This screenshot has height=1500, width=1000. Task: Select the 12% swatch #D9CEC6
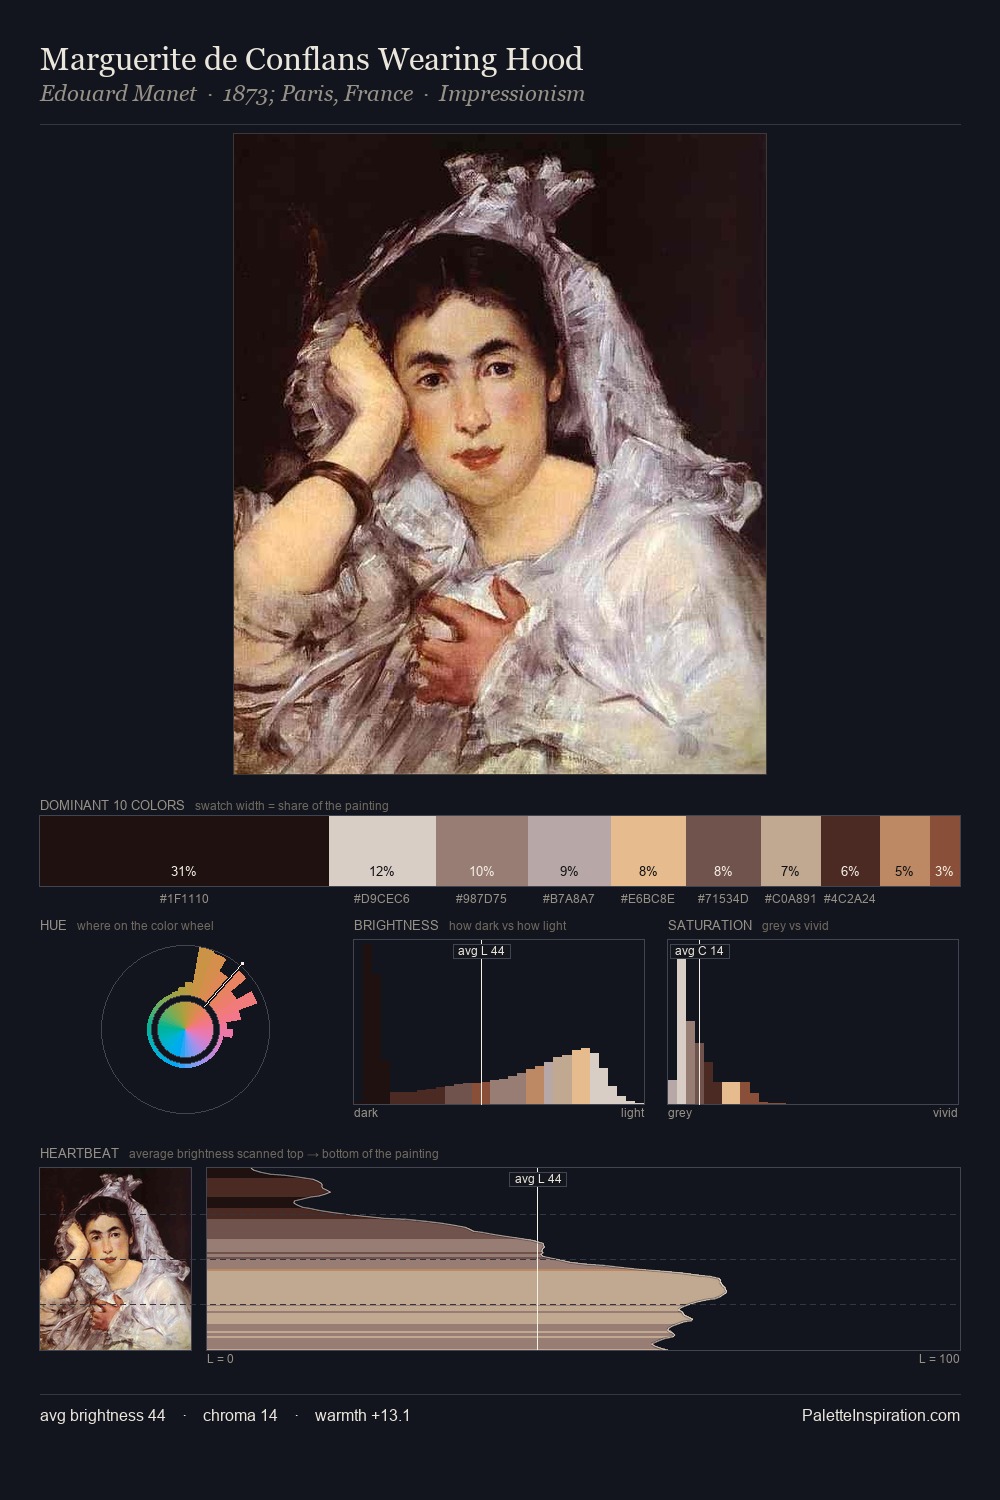(382, 851)
